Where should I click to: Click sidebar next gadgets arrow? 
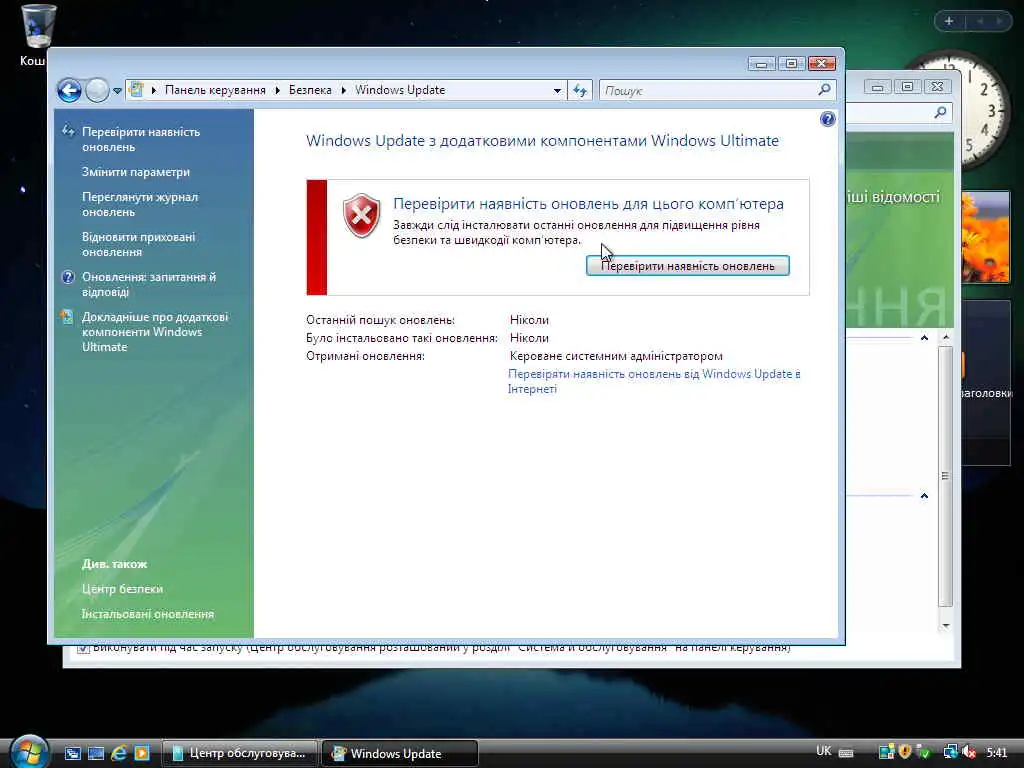click(x=999, y=22)
